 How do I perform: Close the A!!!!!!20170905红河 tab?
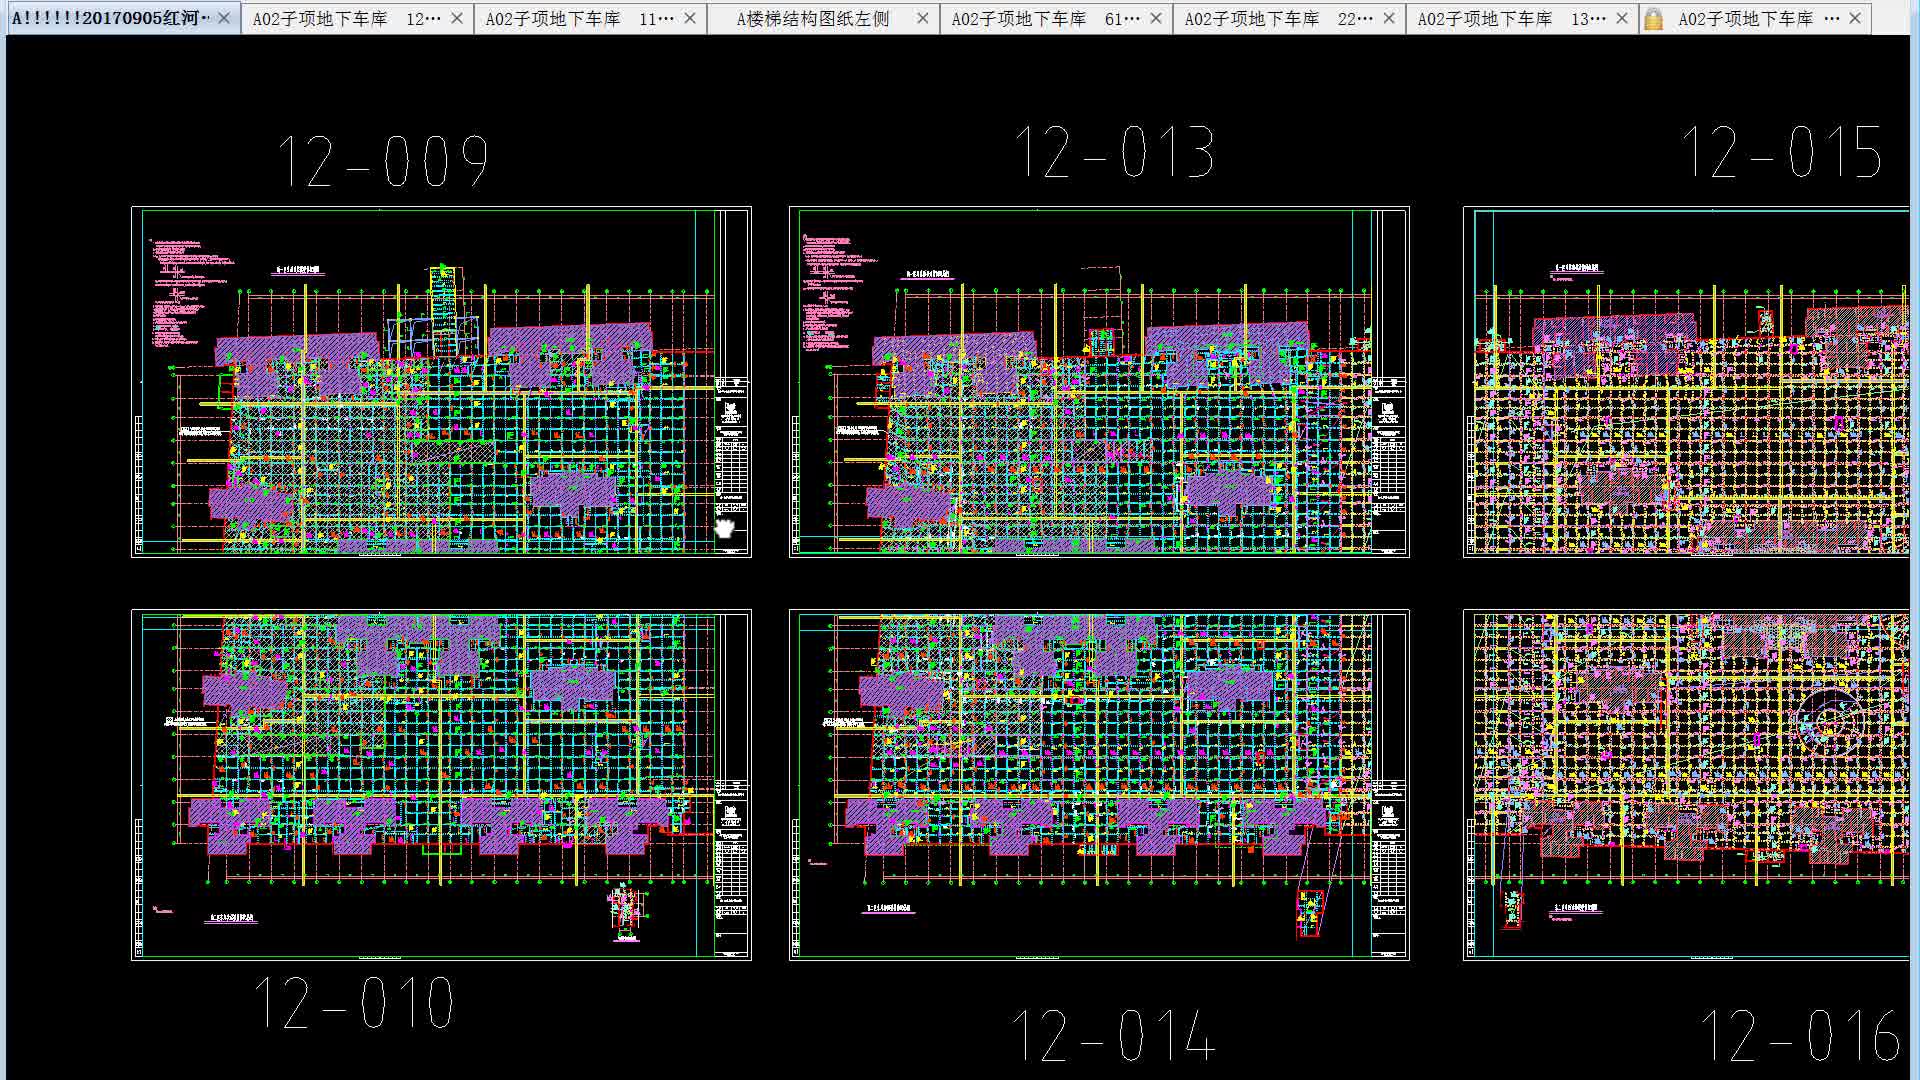pyautogui.click(x=224, y=18)
